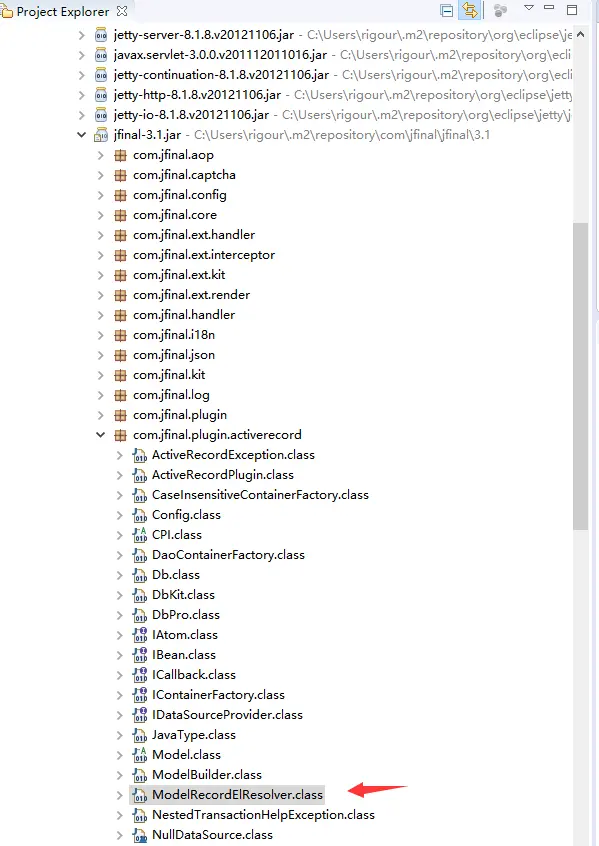
Task: Select DbKit.class in the tree
Action: pyautogui.click(x=183, y=595)
